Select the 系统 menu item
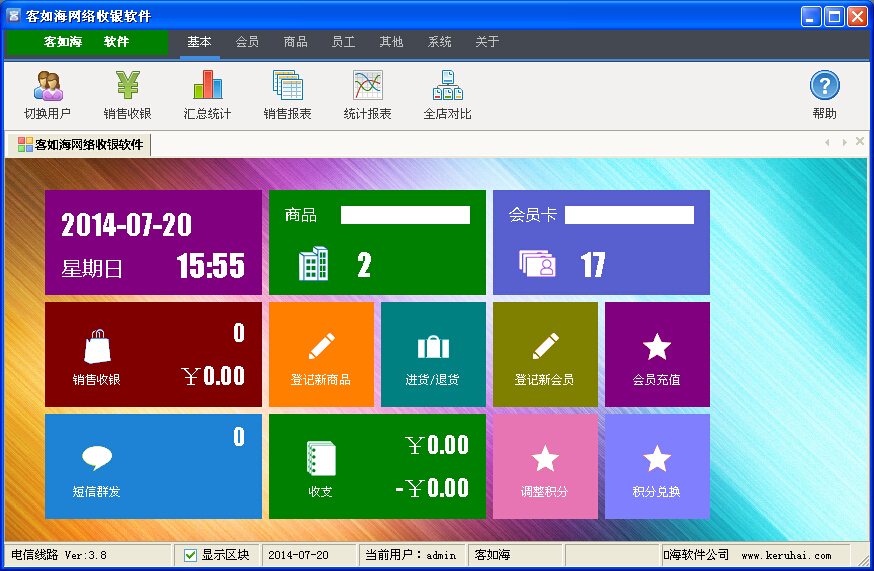This screenshot has height=571, width=874. (x=439, y=42)
